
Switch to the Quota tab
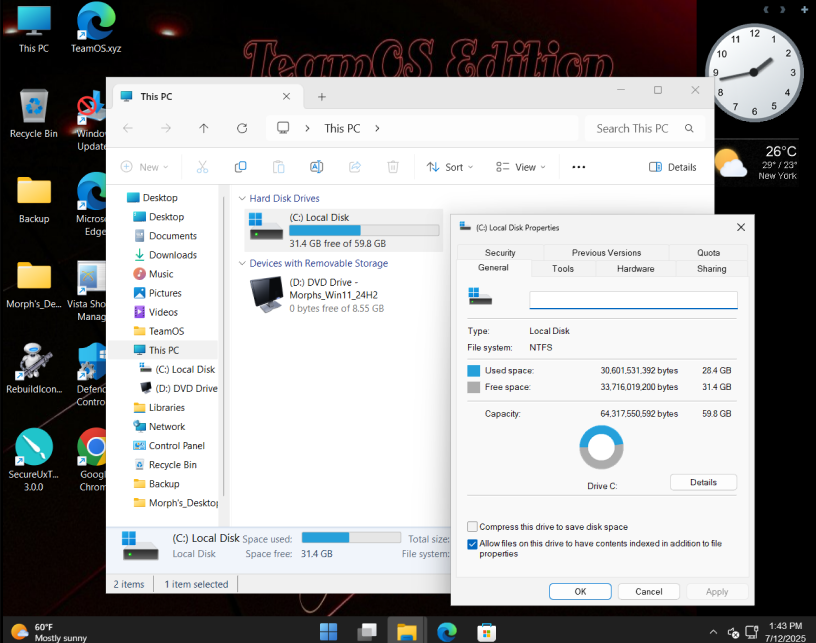coord(708,253)
